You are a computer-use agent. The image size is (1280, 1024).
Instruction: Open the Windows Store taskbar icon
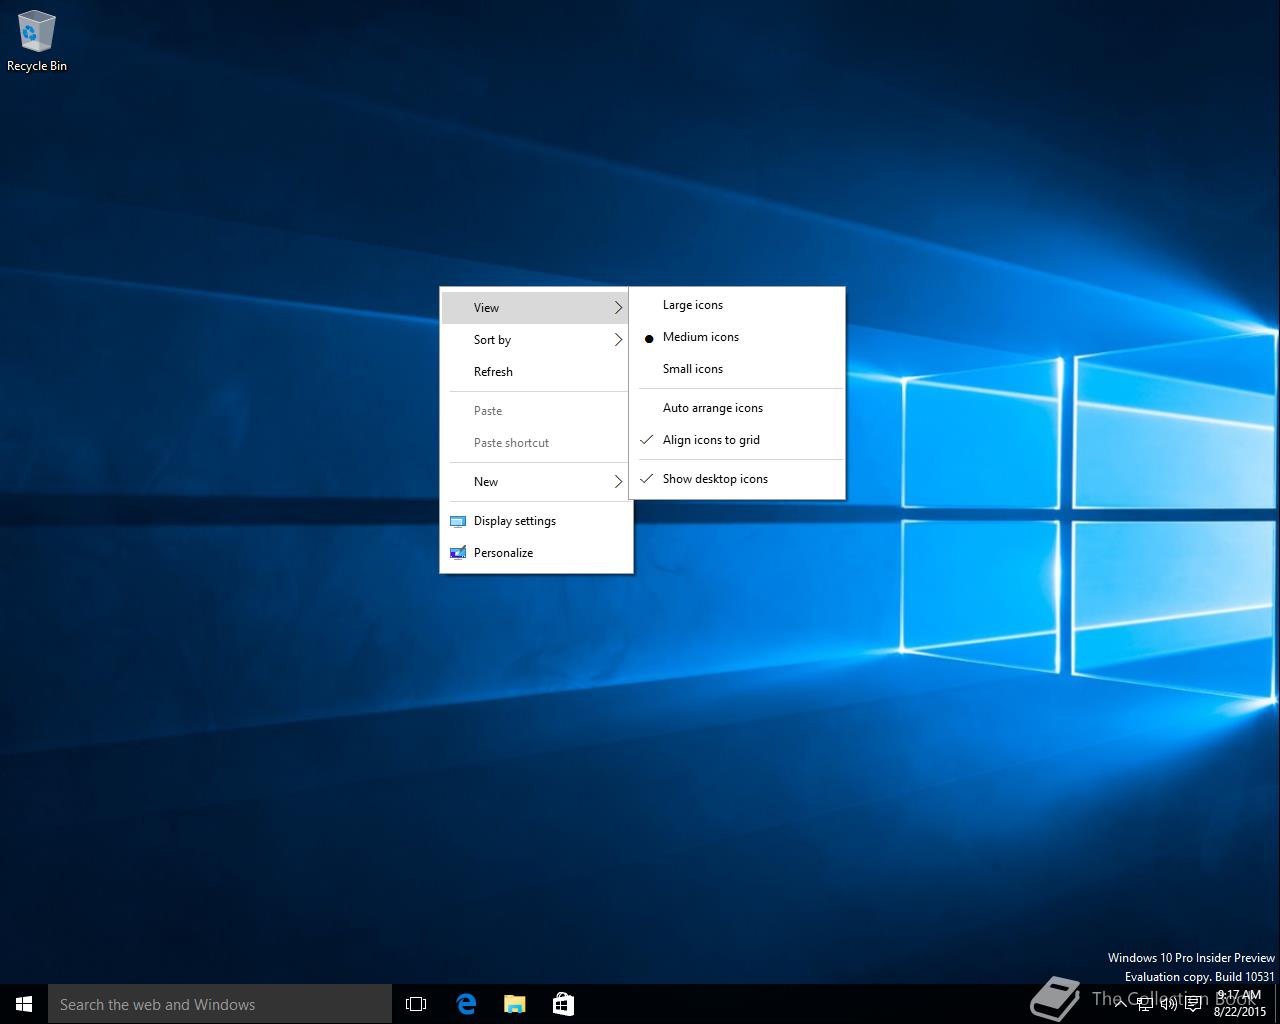pos(563,1004)
